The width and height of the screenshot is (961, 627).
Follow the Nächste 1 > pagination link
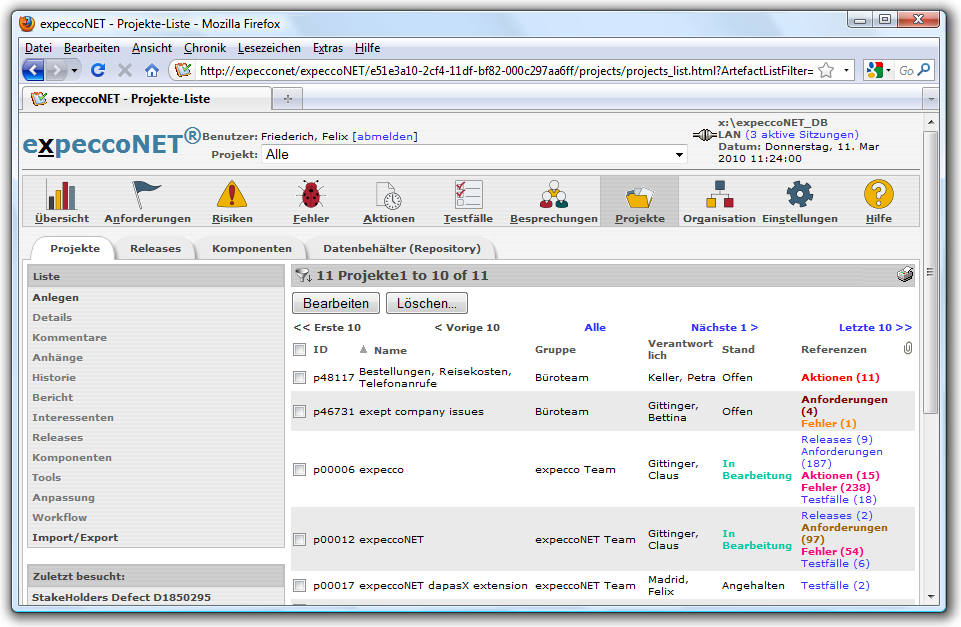[724, 328]
